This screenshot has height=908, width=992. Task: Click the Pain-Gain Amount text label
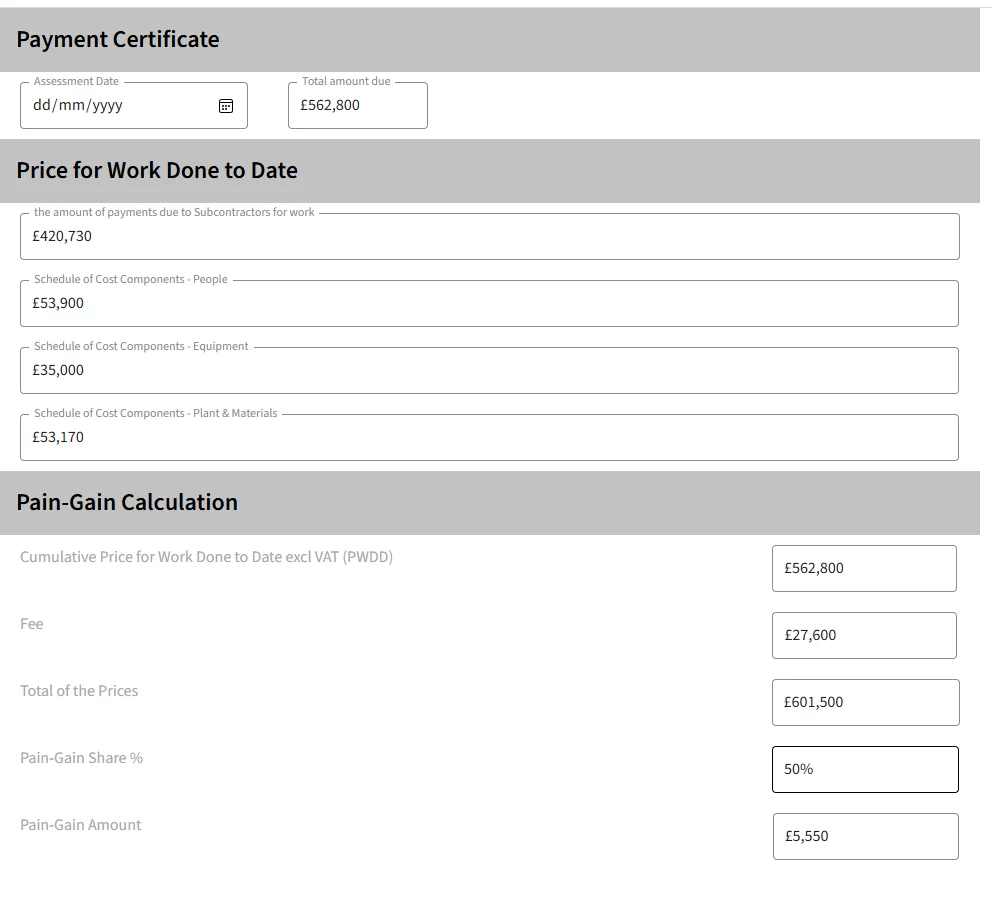click(80, 825)
